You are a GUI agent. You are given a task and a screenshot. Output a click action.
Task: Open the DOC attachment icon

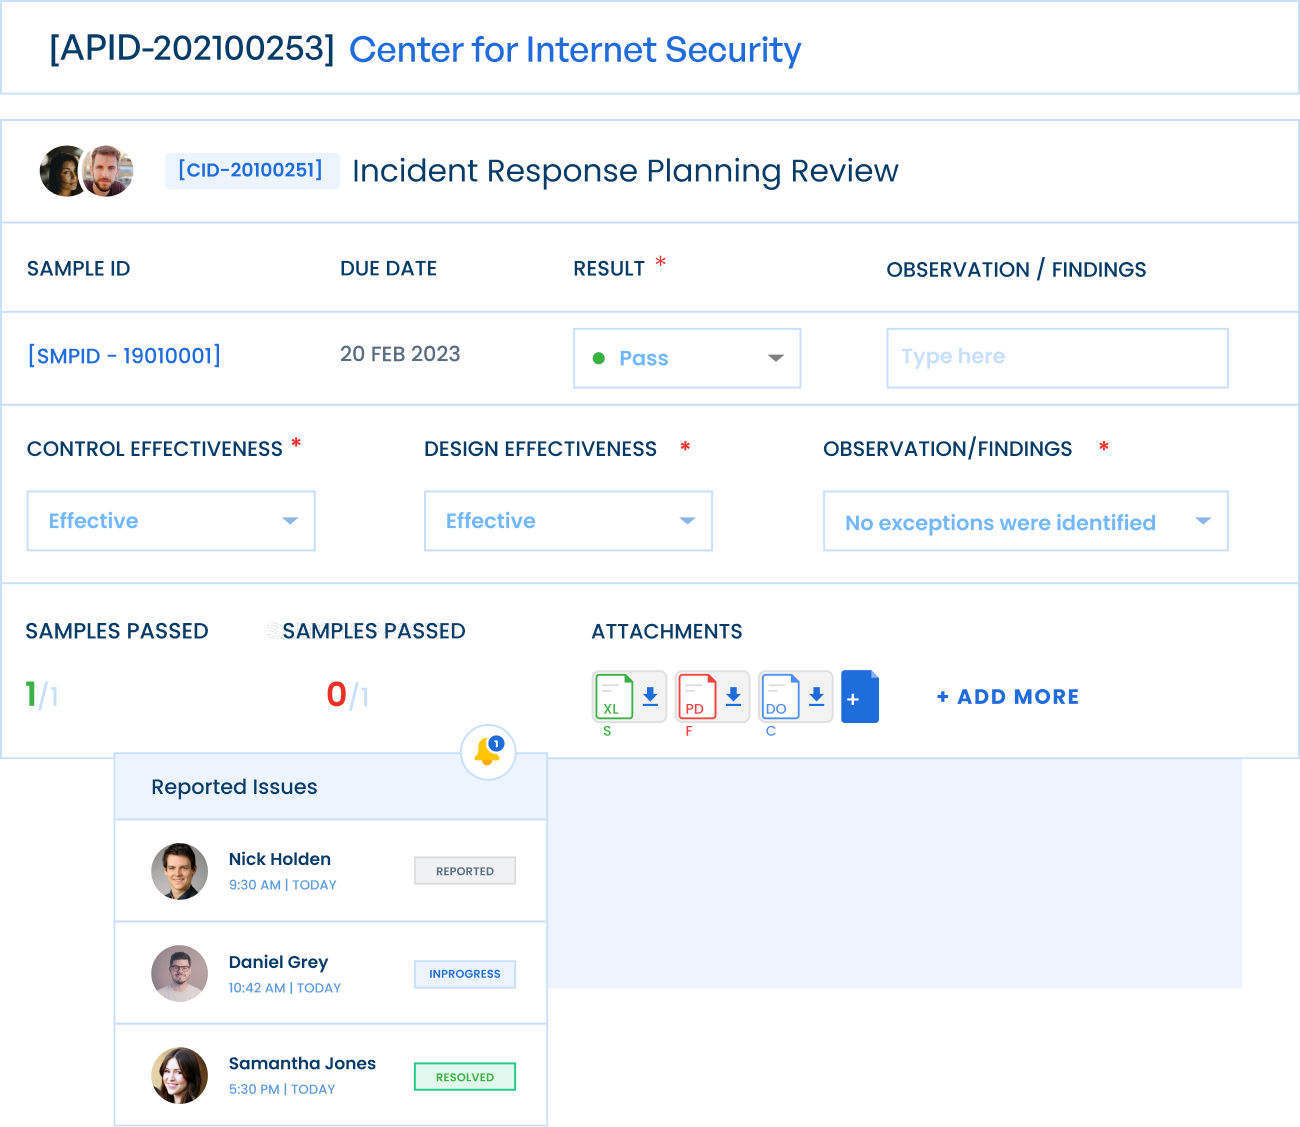click(780, 696)
